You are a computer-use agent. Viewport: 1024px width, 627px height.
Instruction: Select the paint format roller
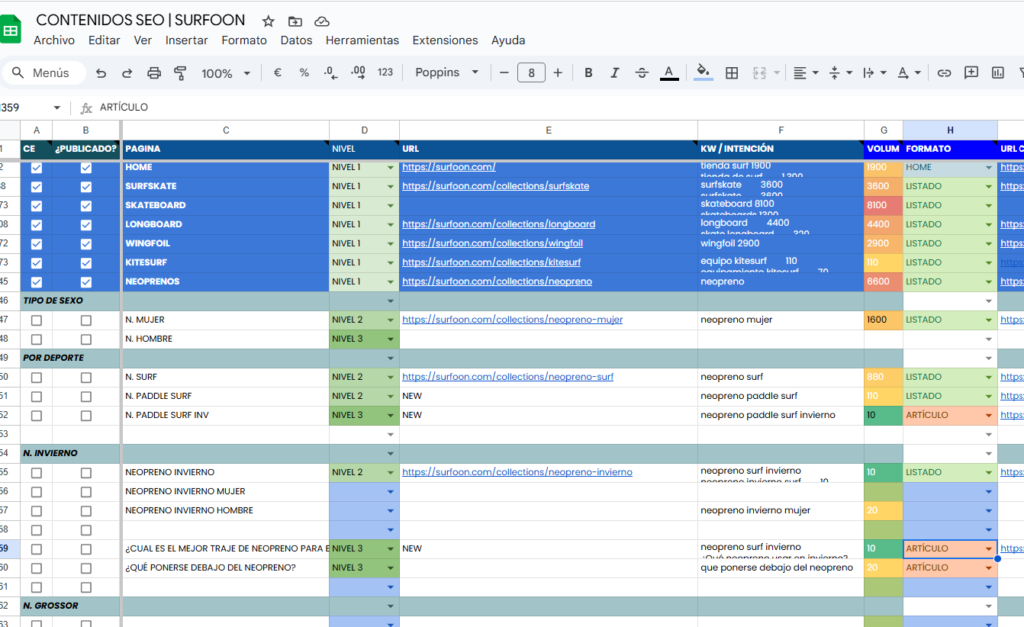coord(181,73)
